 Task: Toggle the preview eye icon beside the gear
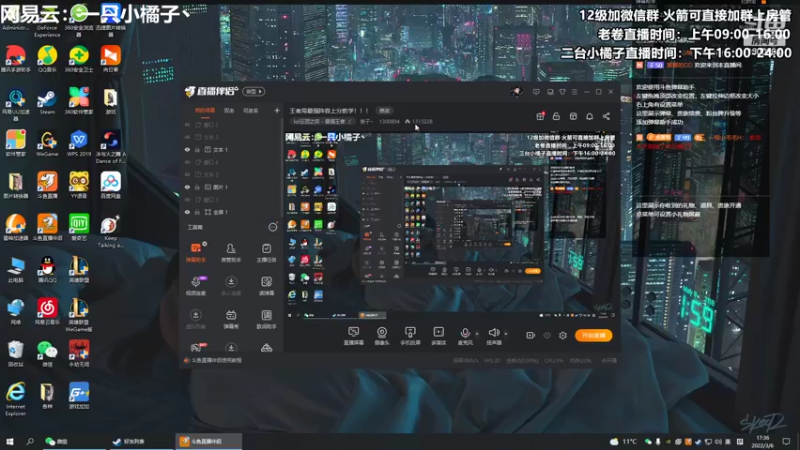[547, 335]
